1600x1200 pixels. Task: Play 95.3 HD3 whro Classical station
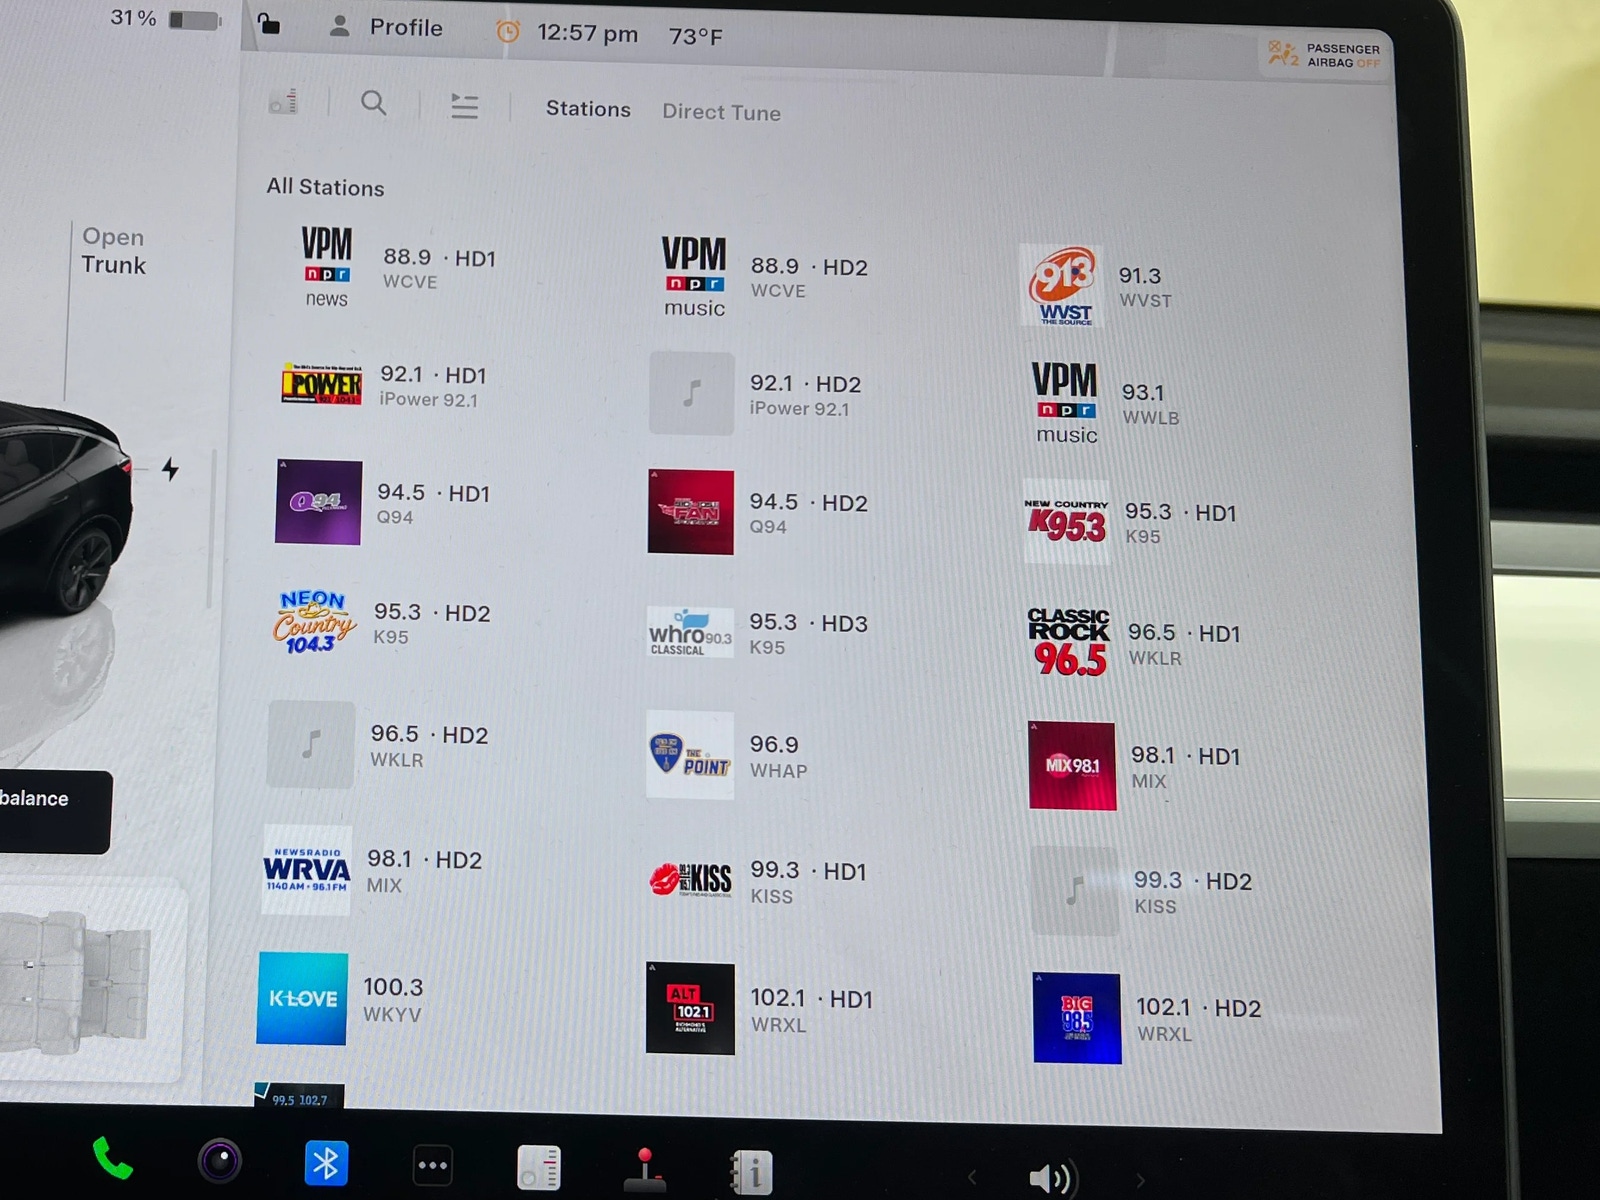757,633
